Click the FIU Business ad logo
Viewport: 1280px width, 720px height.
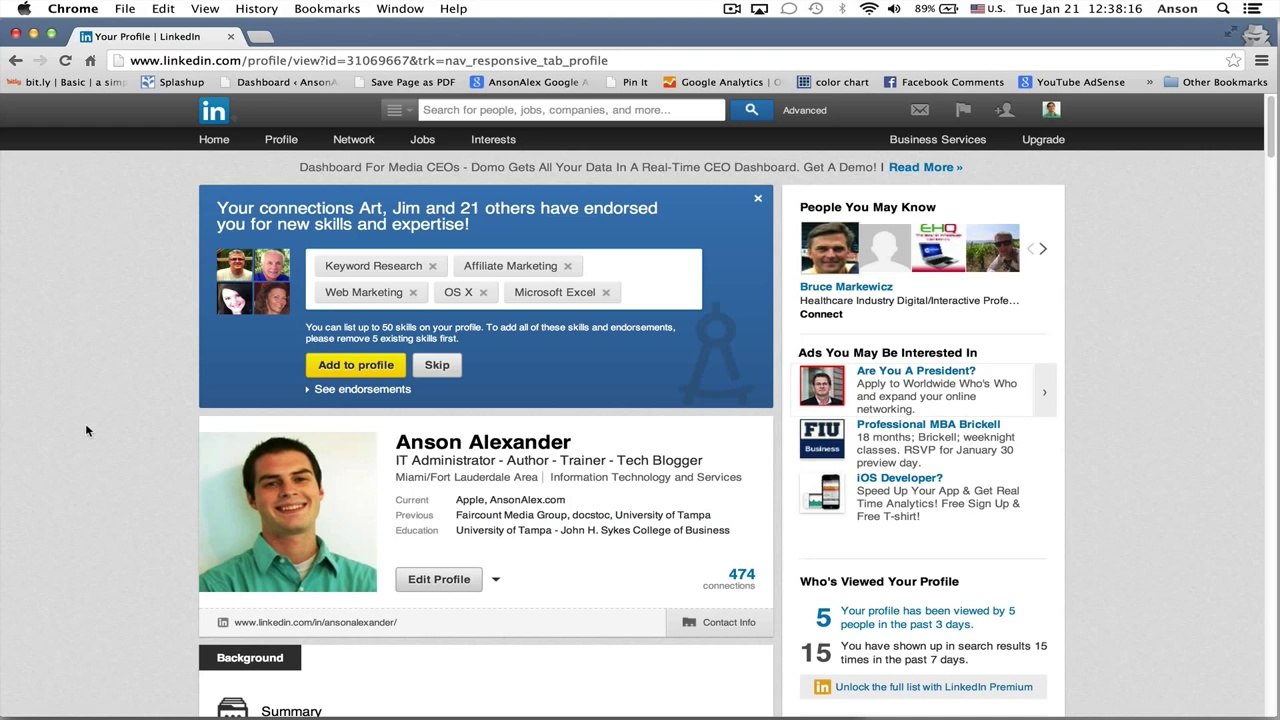(822, 439)
